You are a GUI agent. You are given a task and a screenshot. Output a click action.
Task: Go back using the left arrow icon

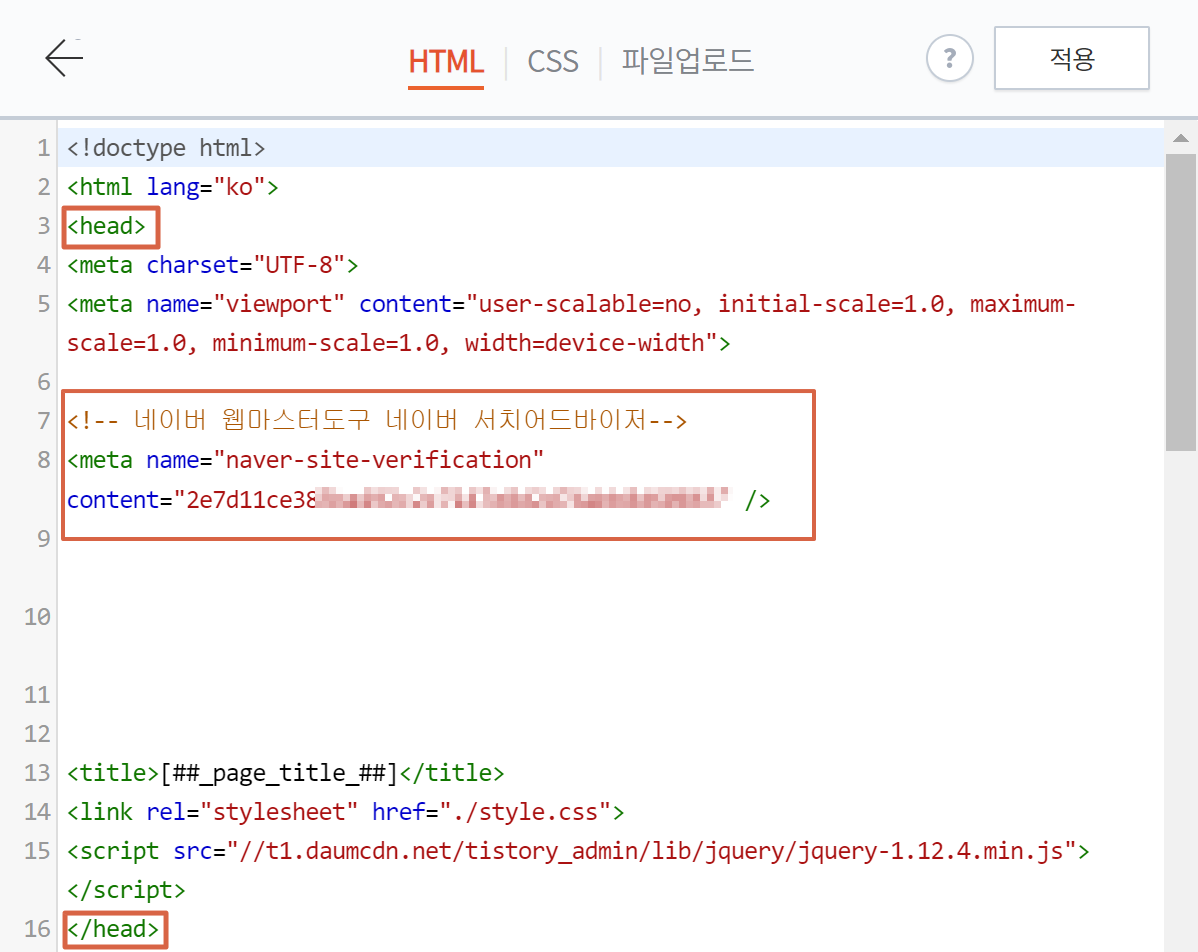tap(64, 58)
